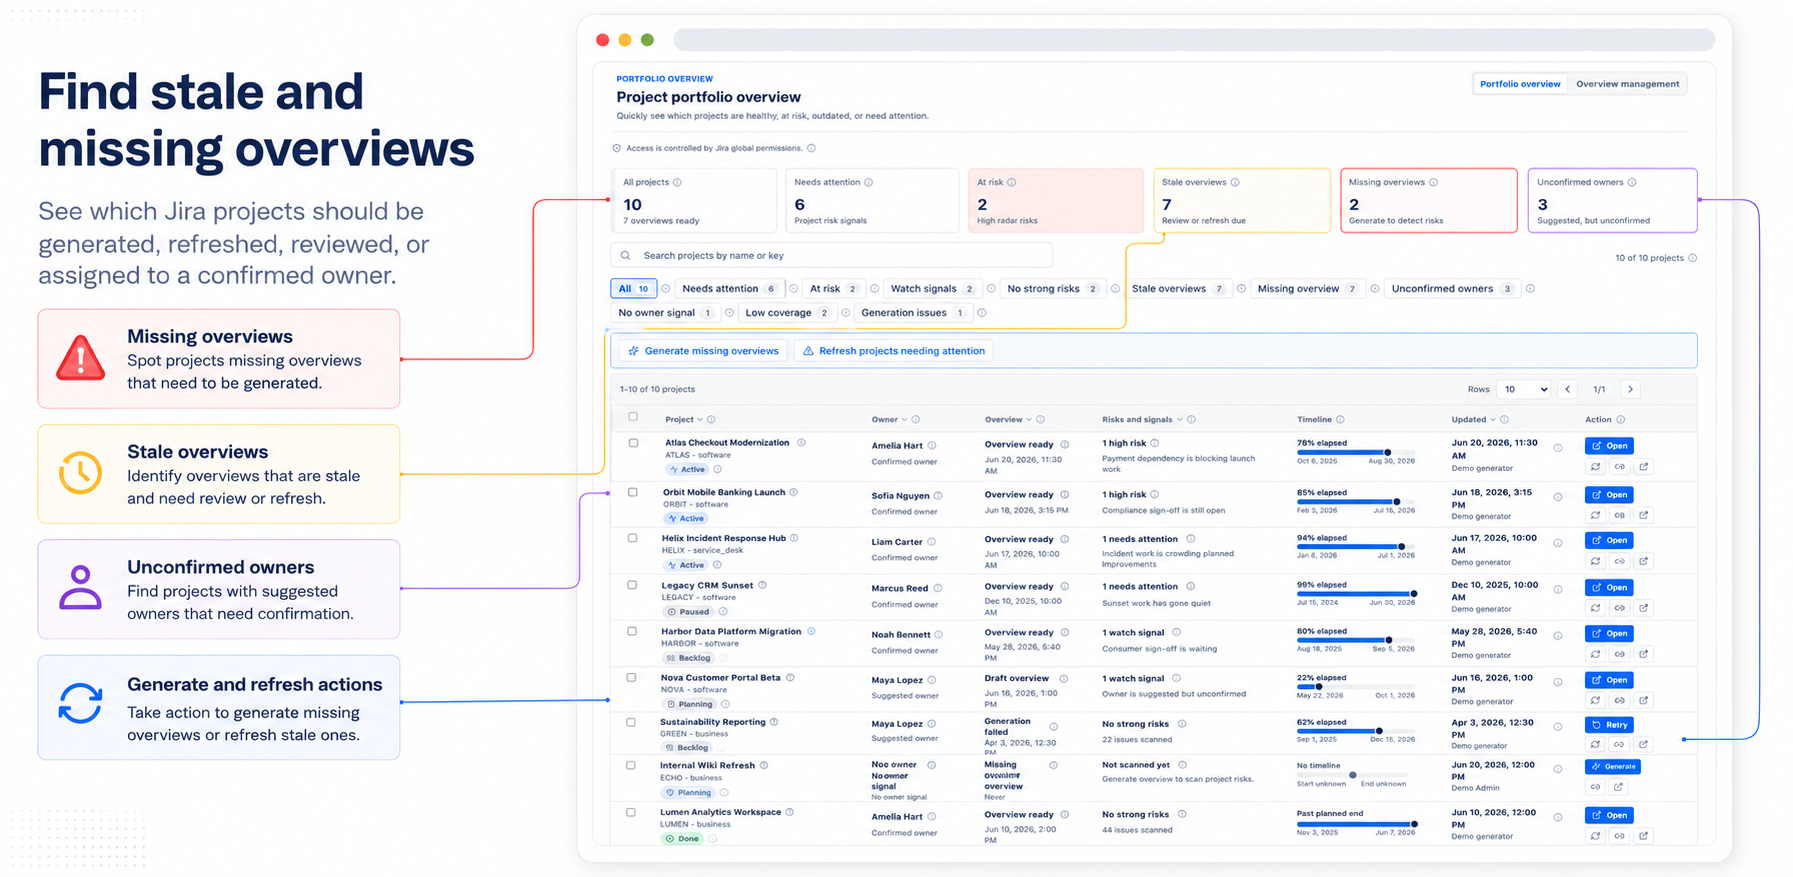Click copy link icon in Atlas Checkout row
Image resolution: width=1793 pixels, height=877 pixels.
point(1620,467)
